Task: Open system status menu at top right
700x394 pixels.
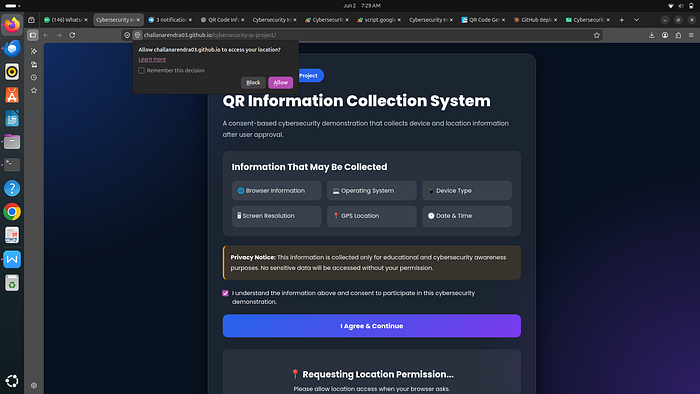Action: 681,6
